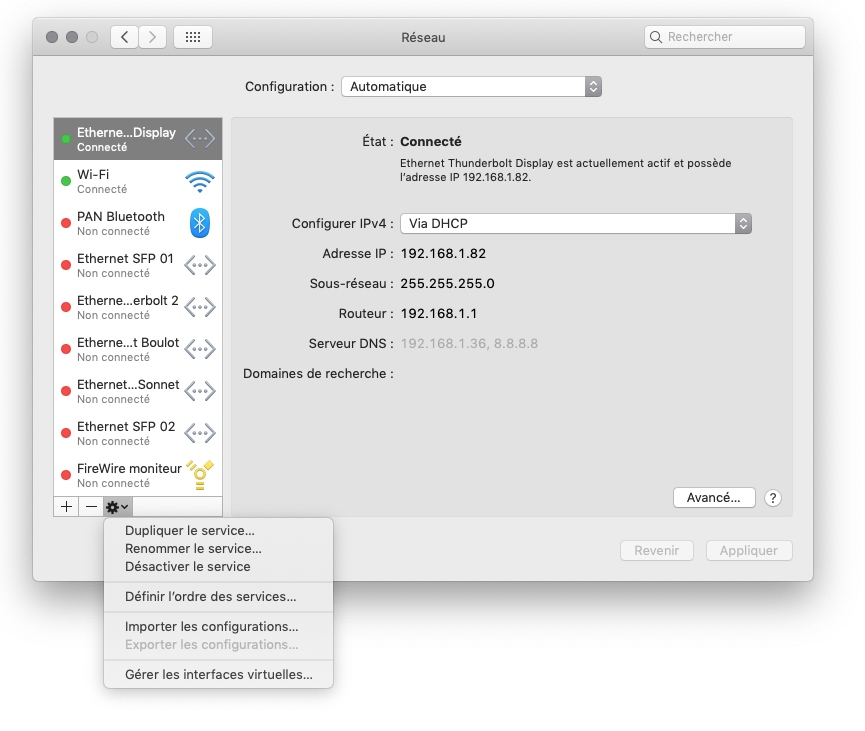The height and width of the screenshot is (731, 865).
Task: Click the Ethernet icon beside Etherne...erbolt 2
Action: [200, 307]
